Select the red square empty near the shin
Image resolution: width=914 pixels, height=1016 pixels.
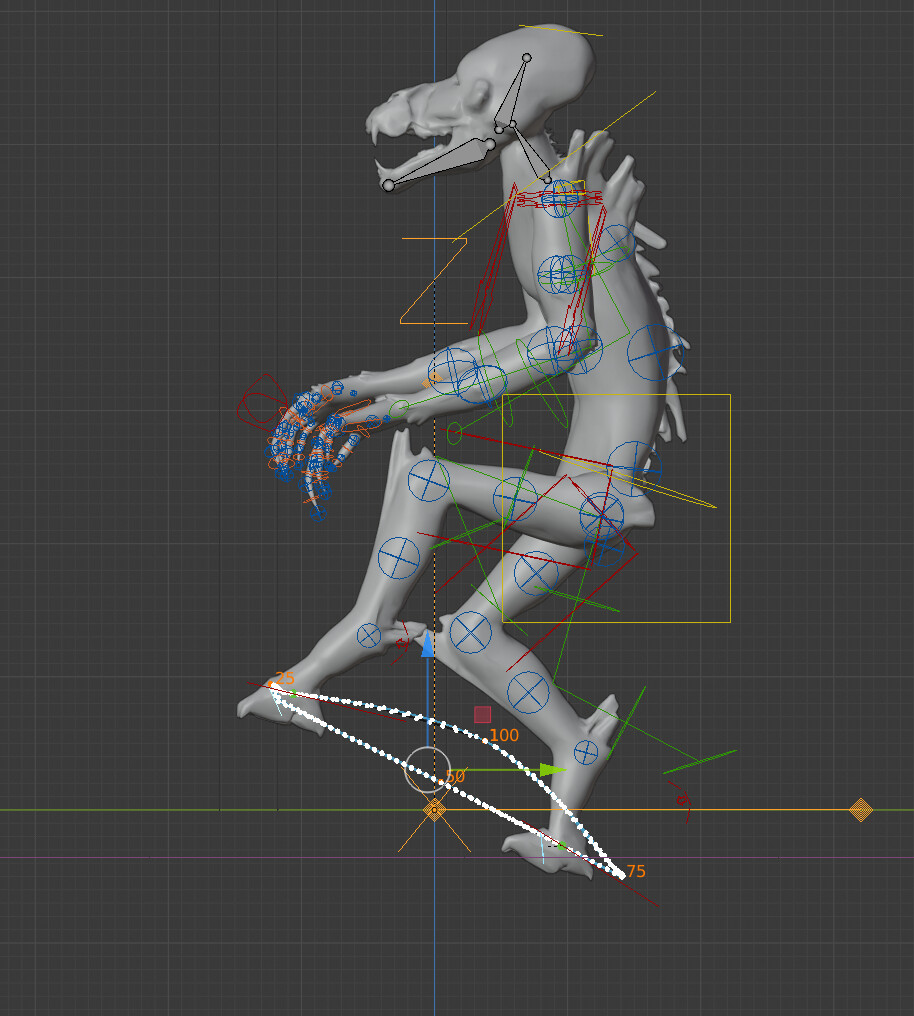tap(483, 714)
